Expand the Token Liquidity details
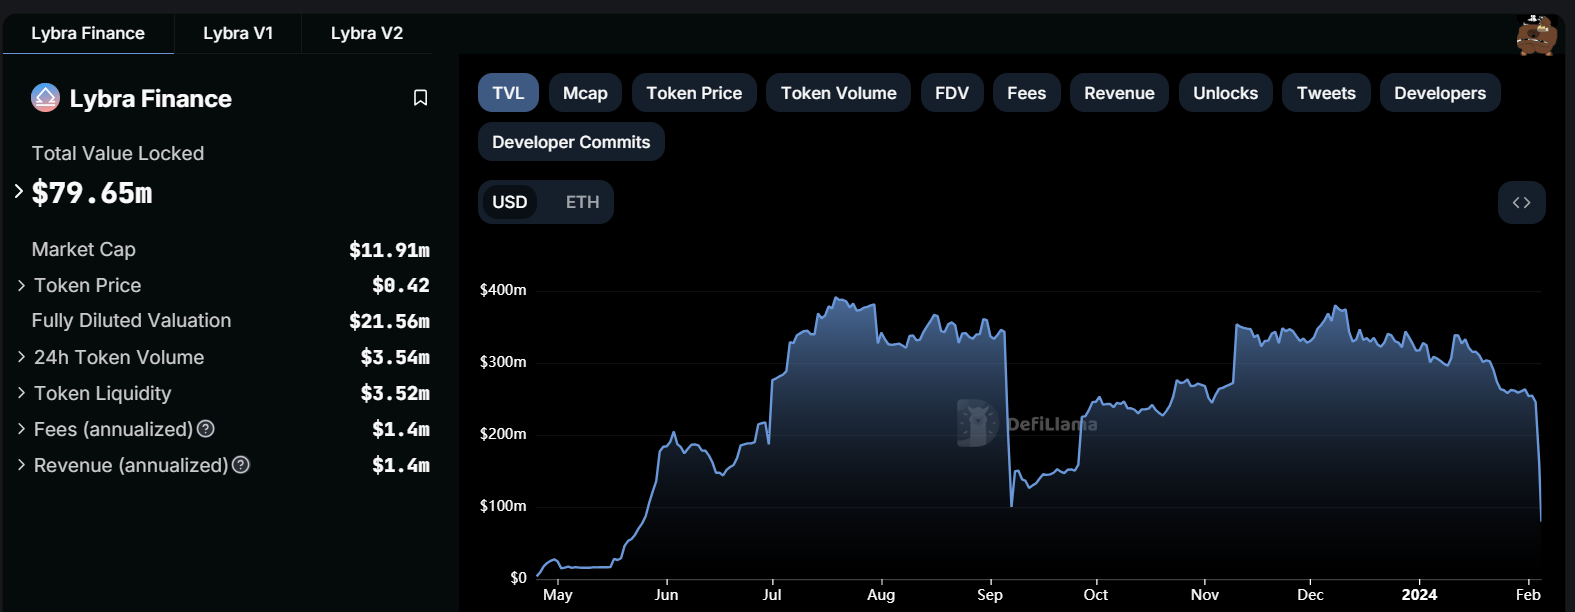 (22, 393)
